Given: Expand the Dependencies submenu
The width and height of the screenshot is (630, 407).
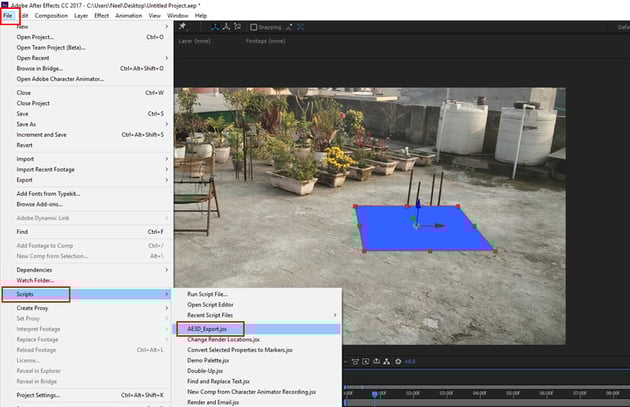Looking at the screenshot, I should point(87,270).
